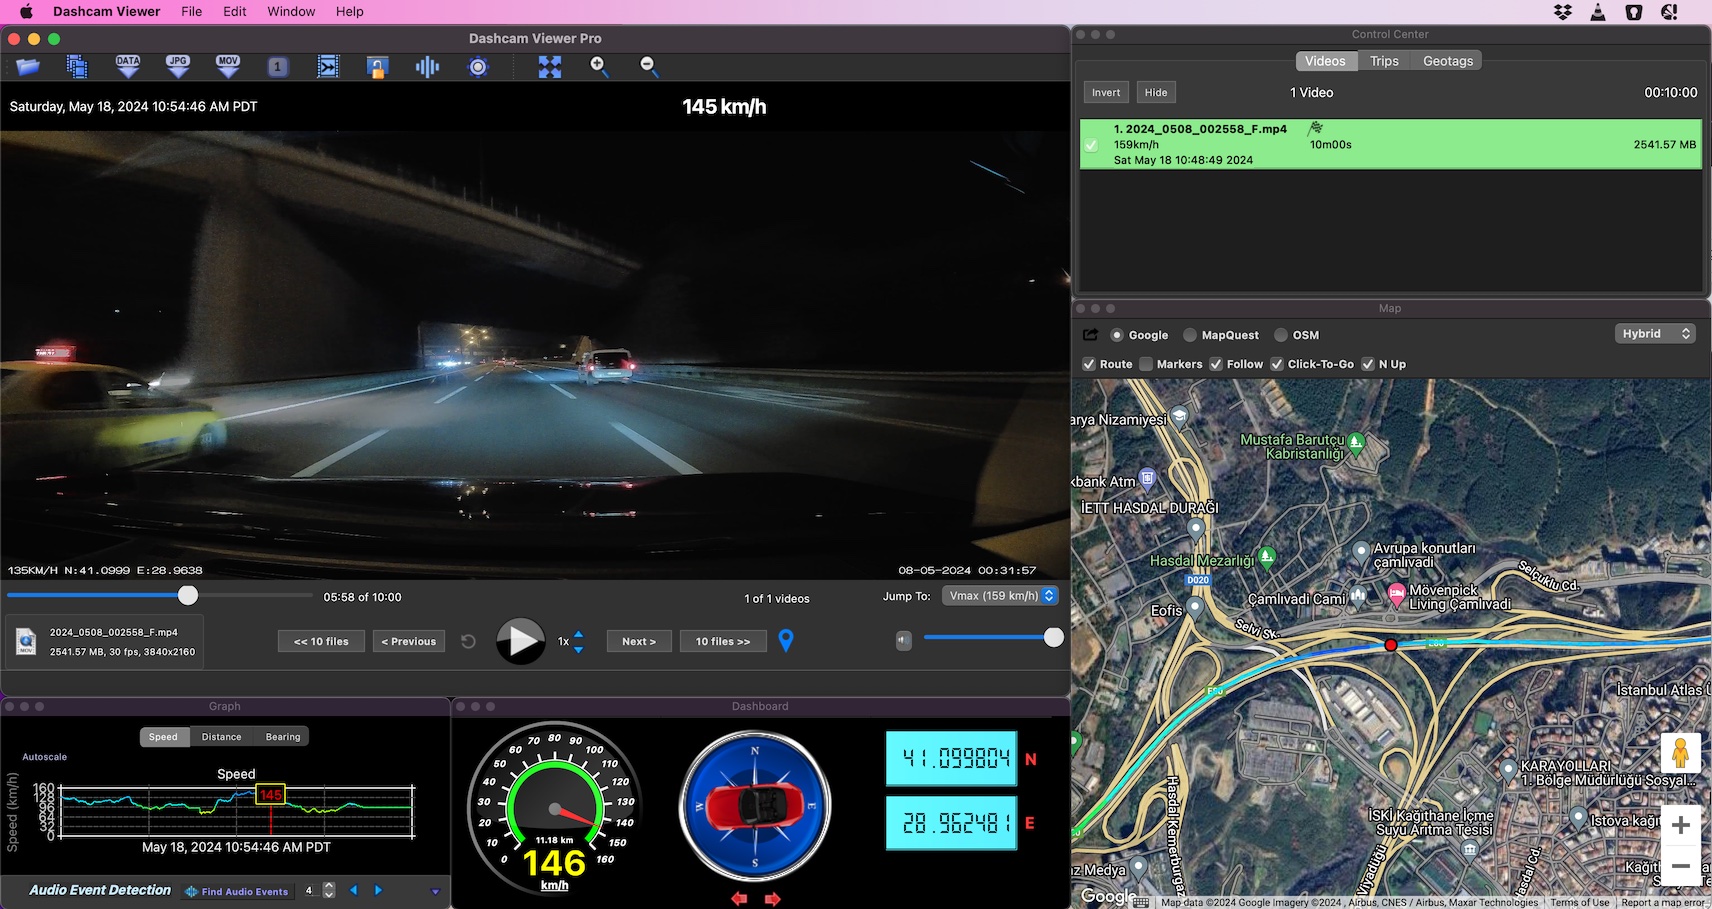Click Find Audio Events button
This screenshot has height=909, width=1712.
coord(237,891)
